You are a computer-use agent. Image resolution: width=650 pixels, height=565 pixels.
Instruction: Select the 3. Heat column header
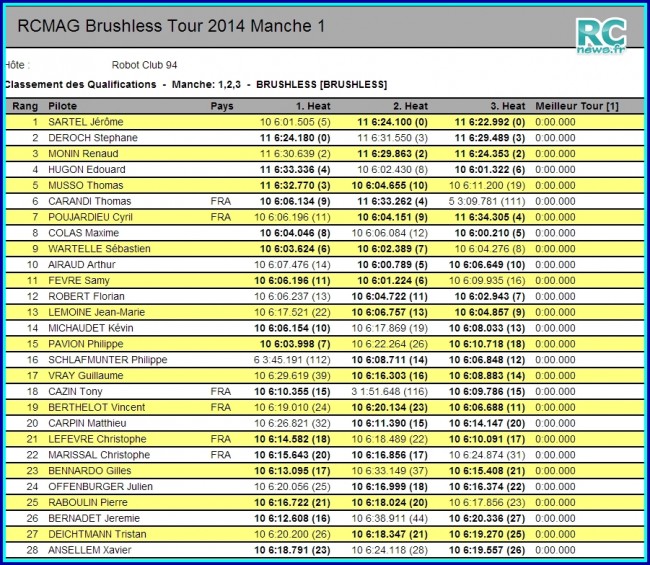(508, 106)
